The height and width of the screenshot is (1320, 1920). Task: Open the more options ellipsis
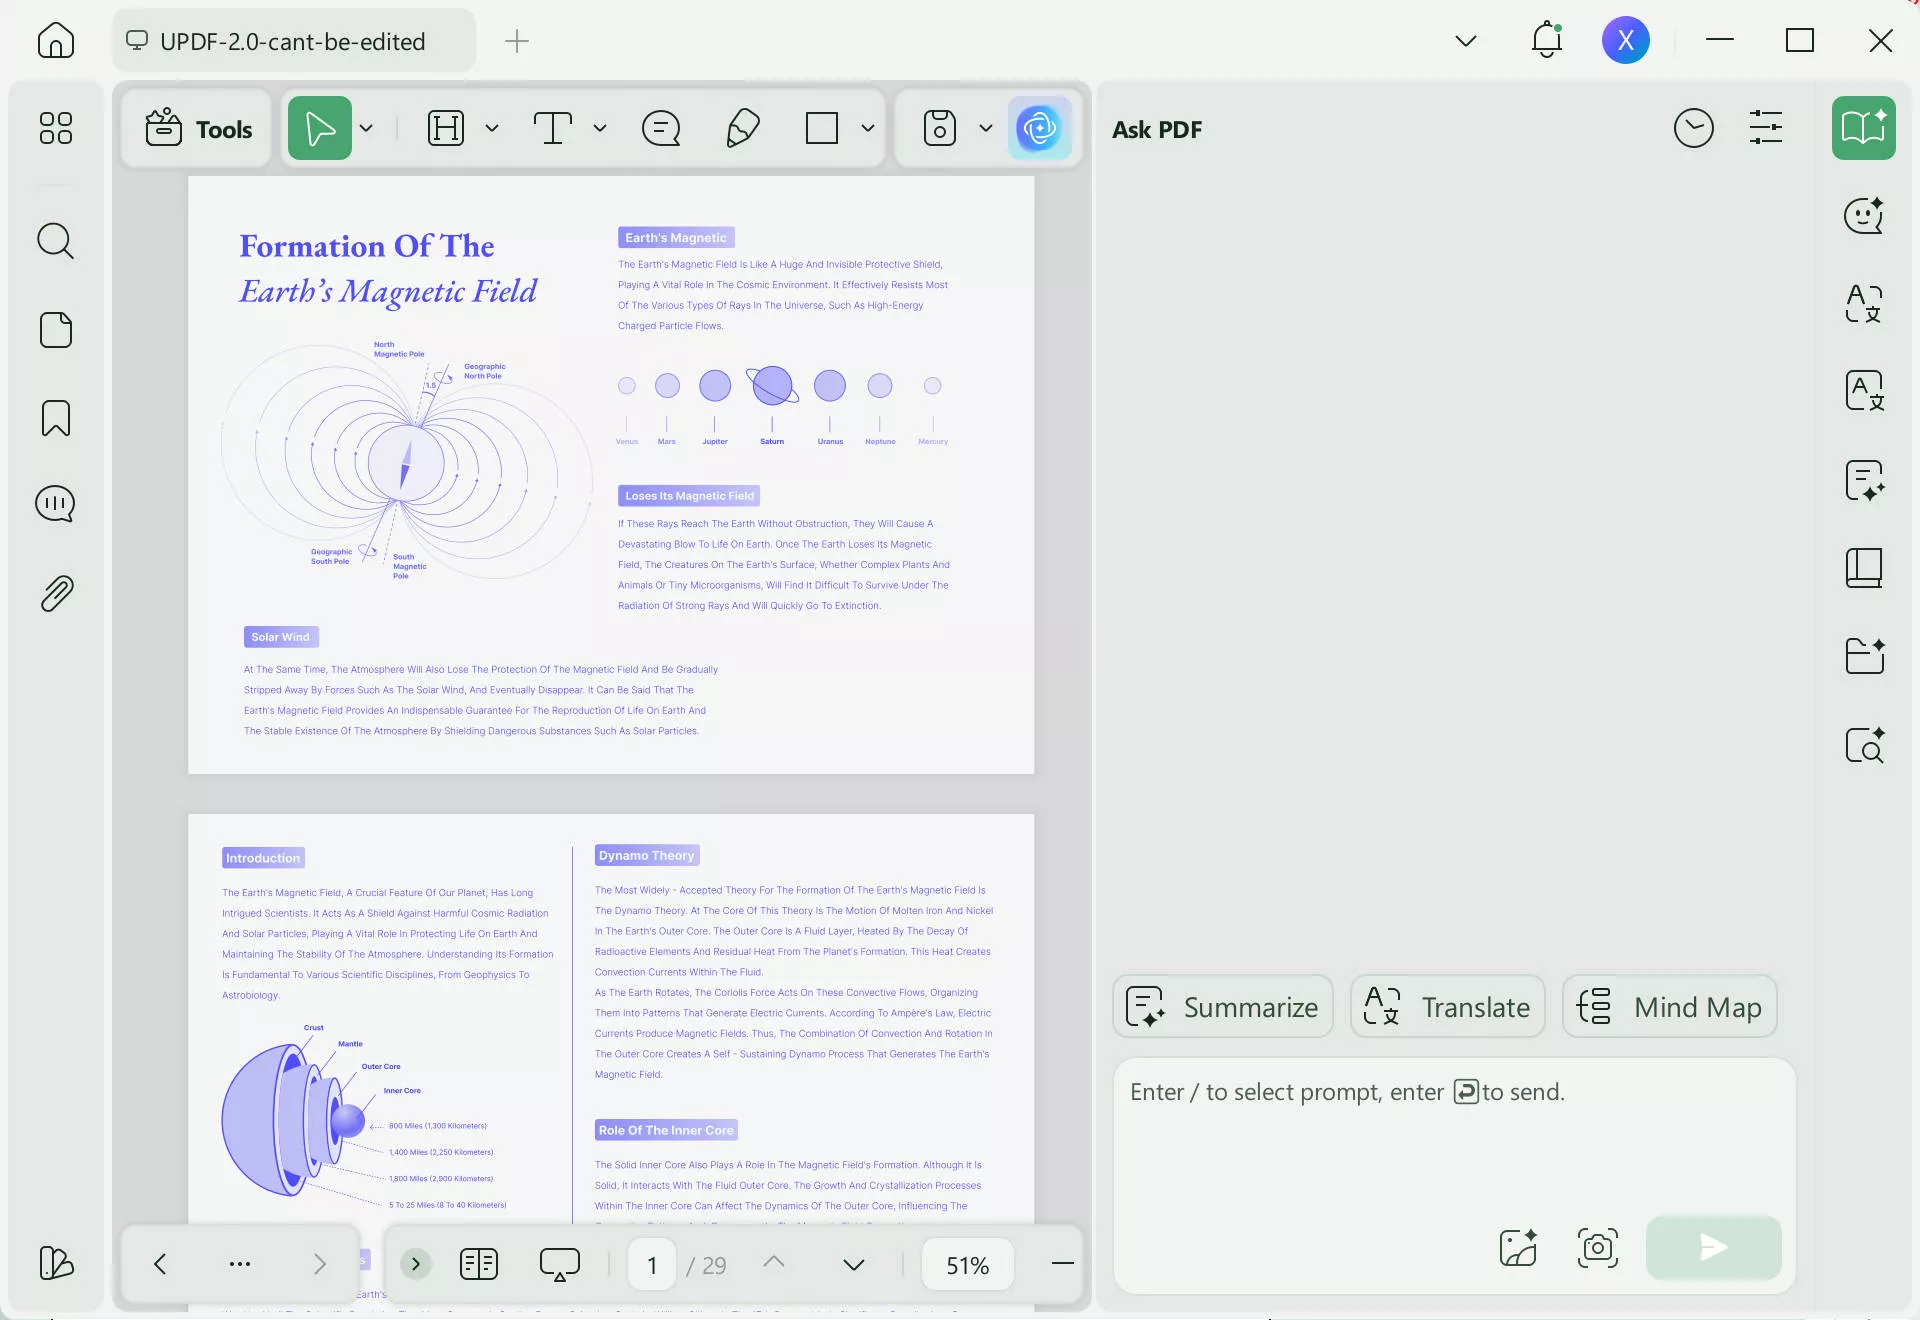(240, 1264)
